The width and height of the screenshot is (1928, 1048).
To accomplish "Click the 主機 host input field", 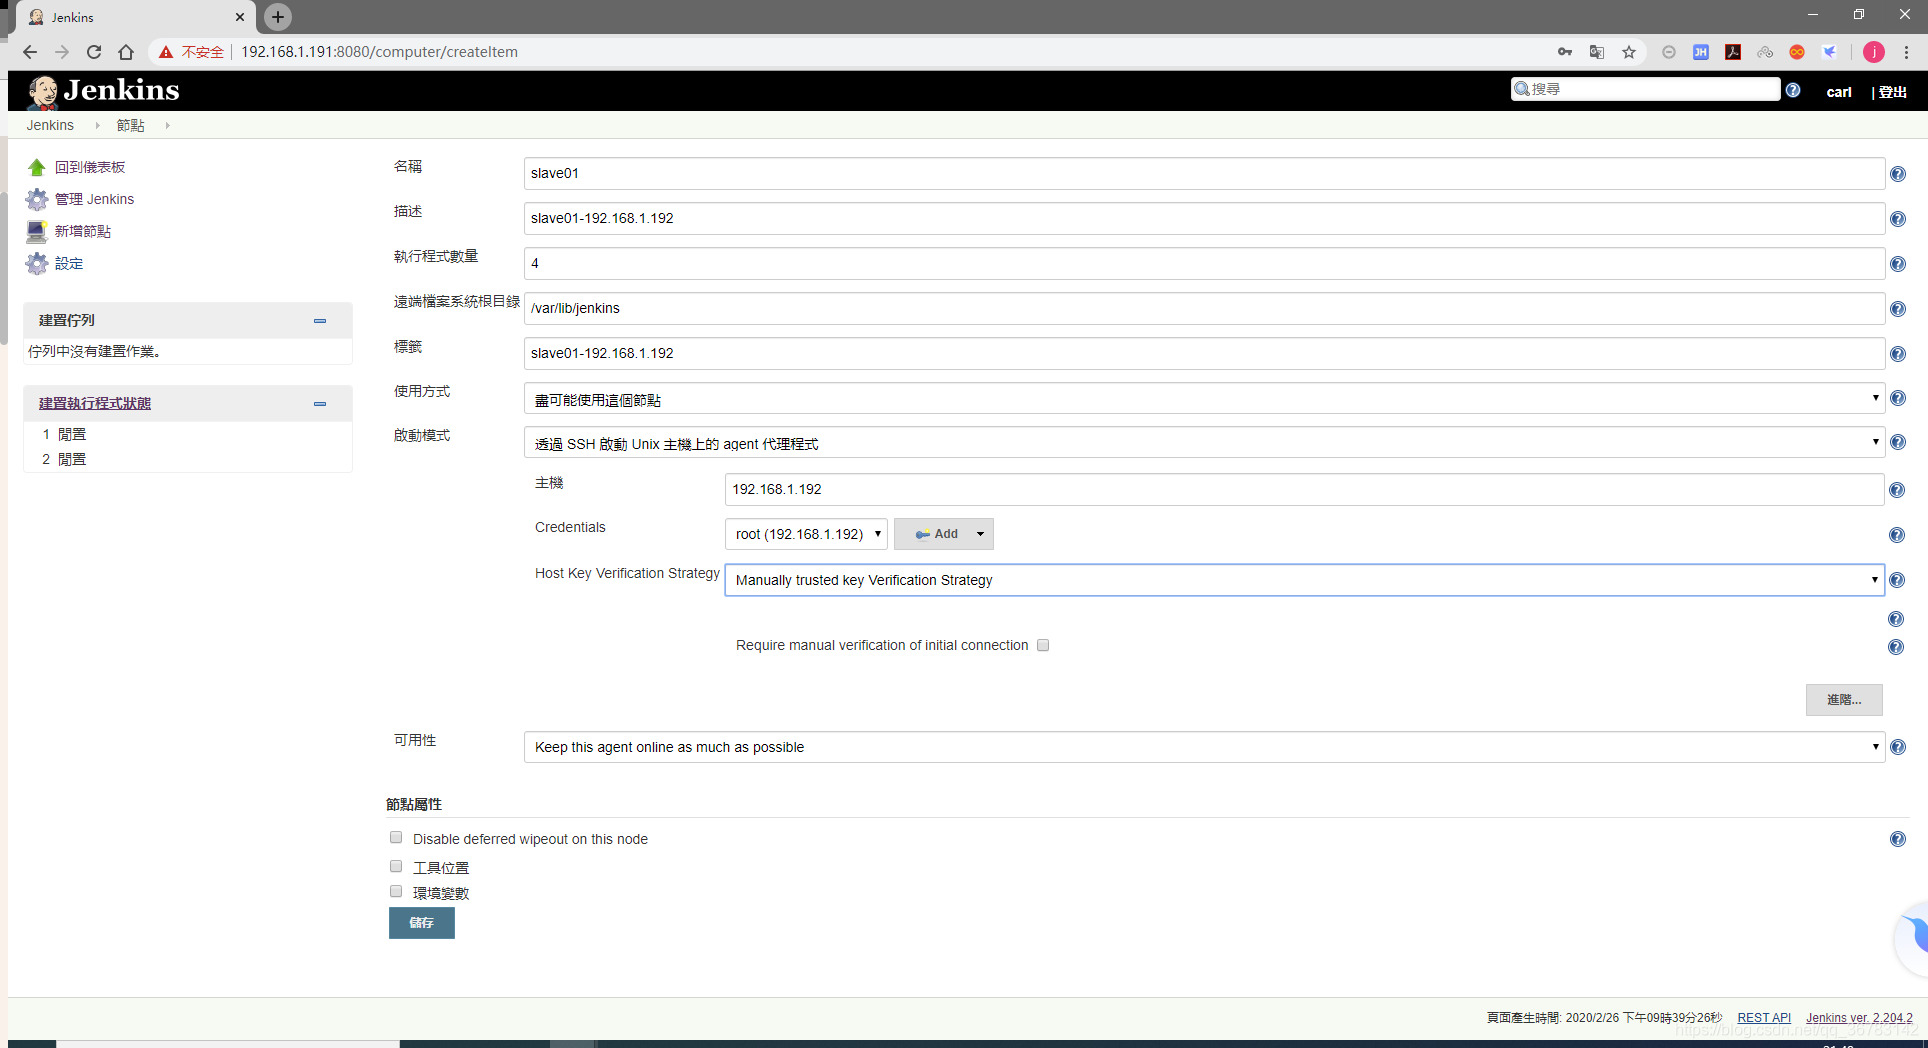I will coord(1304,489).
